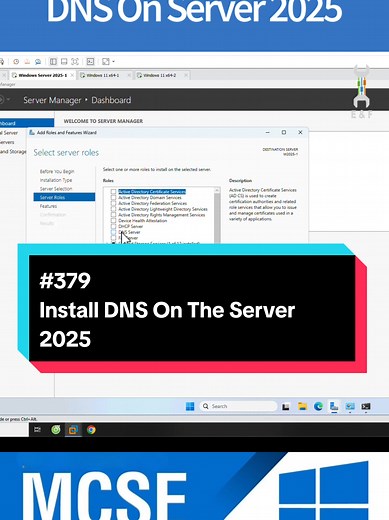Image resolution: width=389 pixels, height=520 pixels.
Task: Check Device Health Attestation role
Action: click(113, 220)
